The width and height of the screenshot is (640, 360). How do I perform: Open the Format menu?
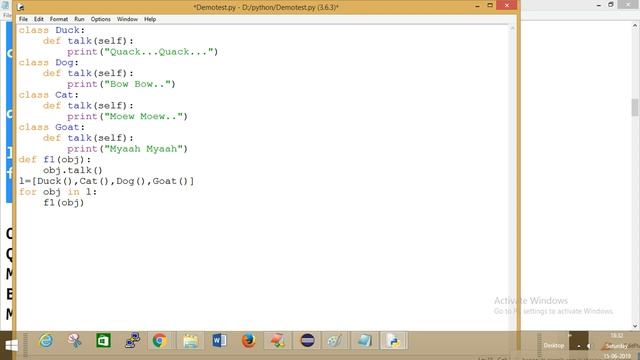(59, 19)
